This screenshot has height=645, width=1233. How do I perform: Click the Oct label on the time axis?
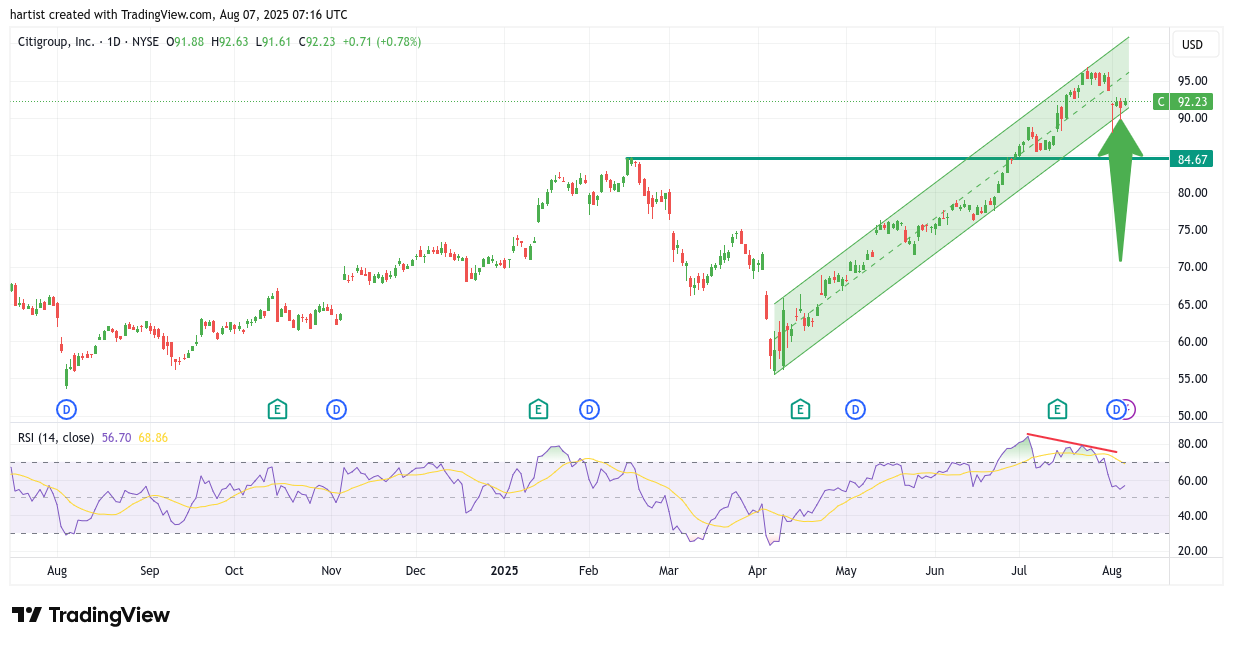click(x=234, y=572)
